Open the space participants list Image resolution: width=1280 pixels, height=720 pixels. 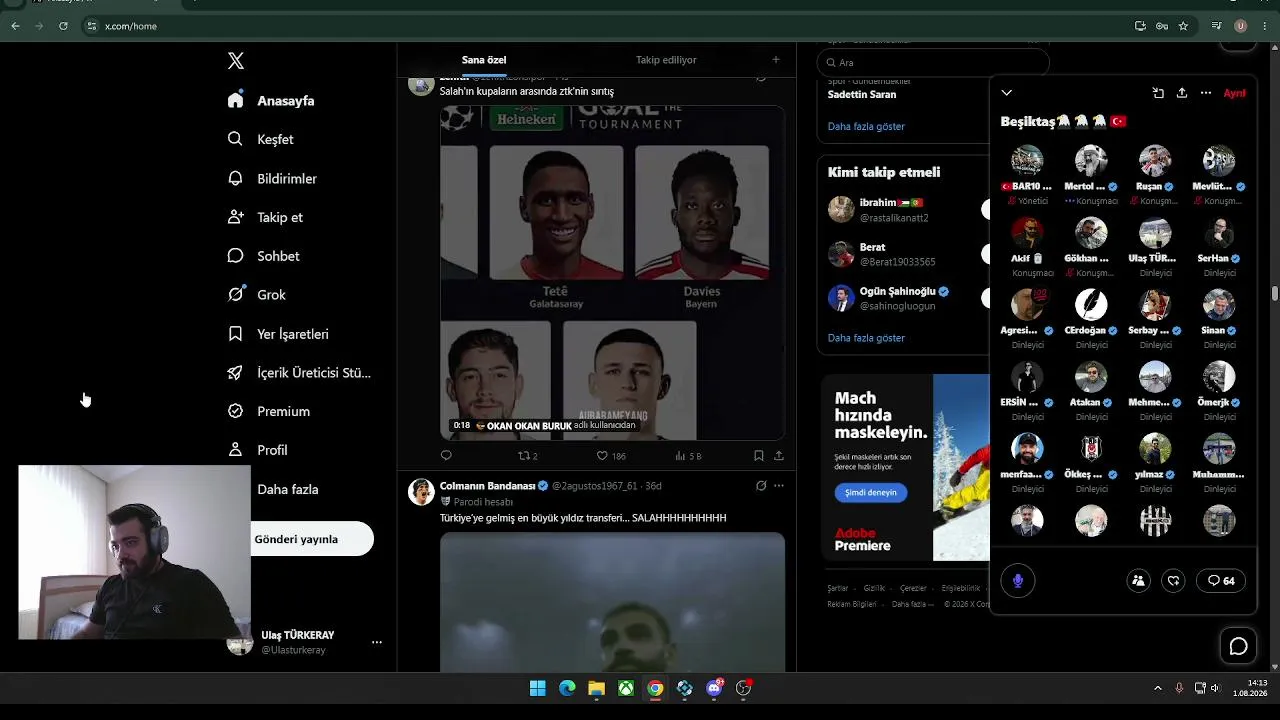tap(1138, 581)
